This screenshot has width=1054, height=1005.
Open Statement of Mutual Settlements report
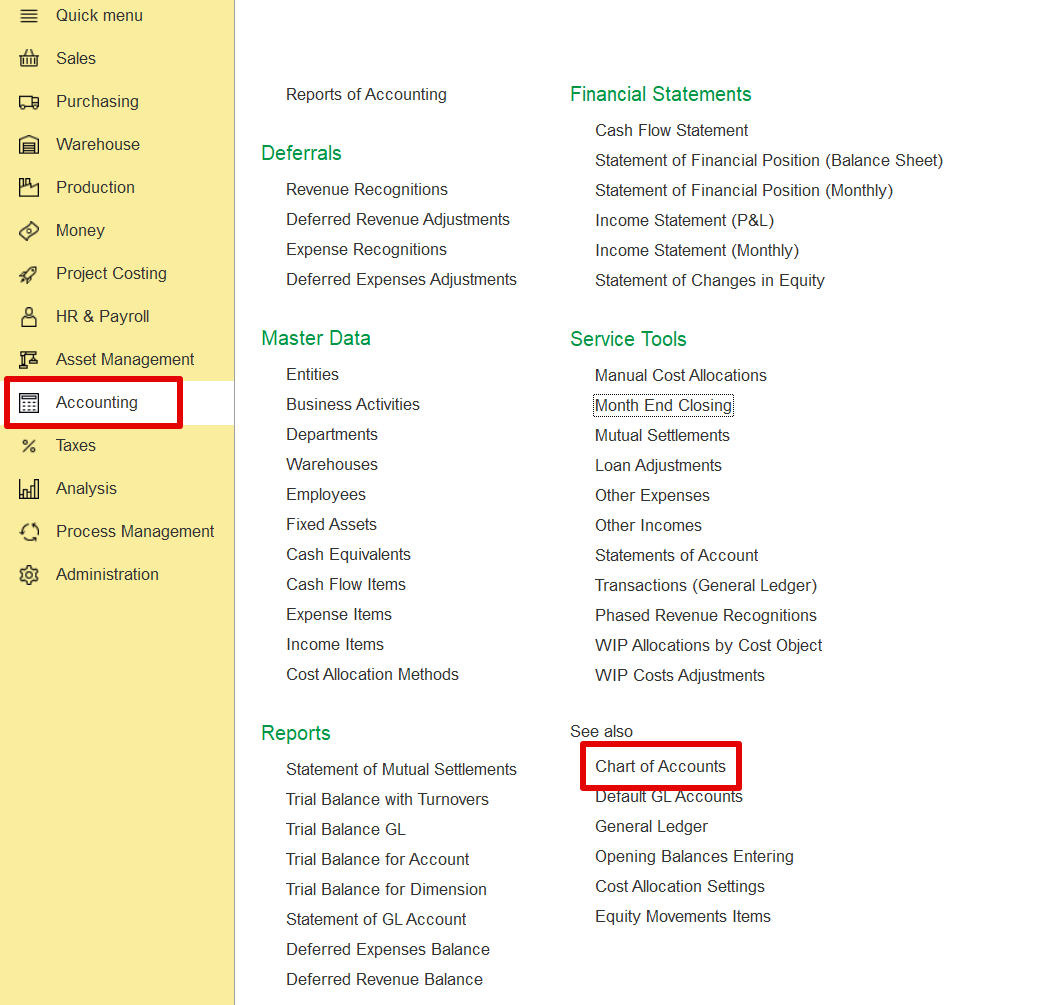pos(401,770)
